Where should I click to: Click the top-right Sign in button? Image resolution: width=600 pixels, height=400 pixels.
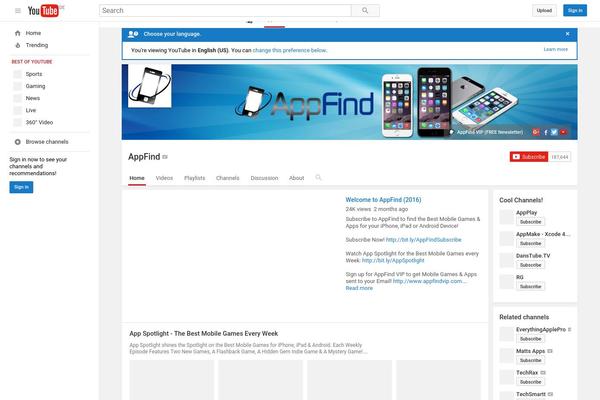pos(575,11)
